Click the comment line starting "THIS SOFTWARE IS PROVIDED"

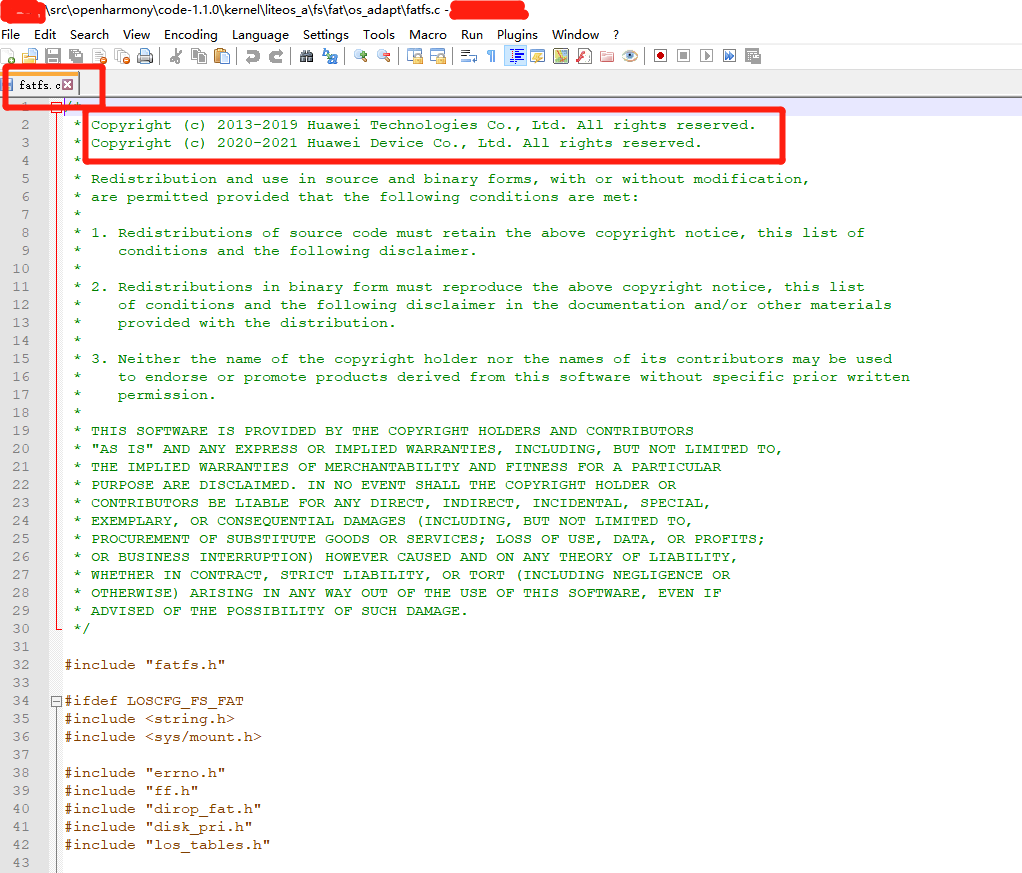[x=392, y=431]
